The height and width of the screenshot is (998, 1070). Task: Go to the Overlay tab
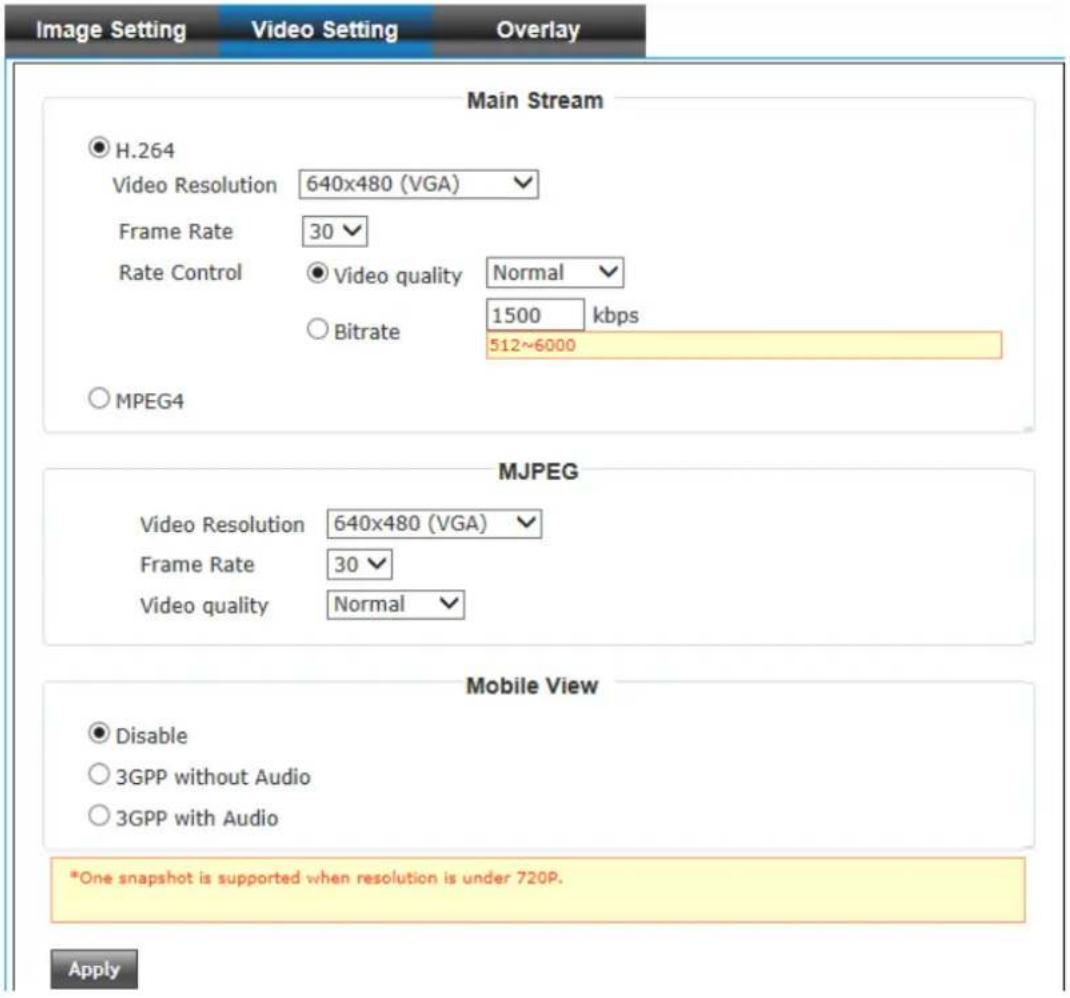pyautogui.click(x=538, y=30)
